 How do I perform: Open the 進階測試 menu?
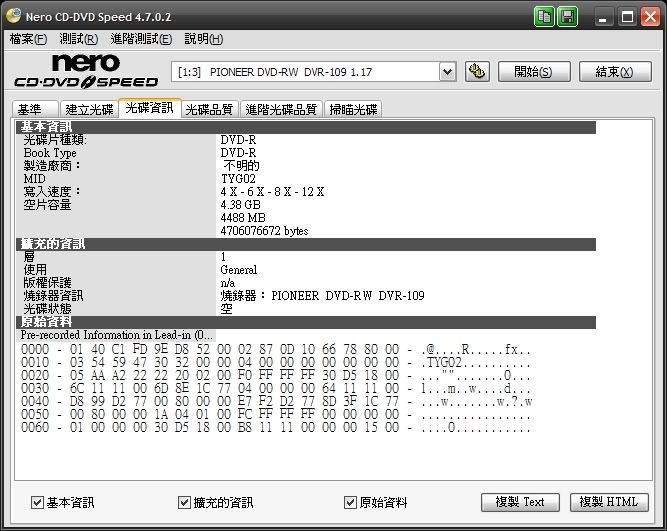(x=140, y=39)
